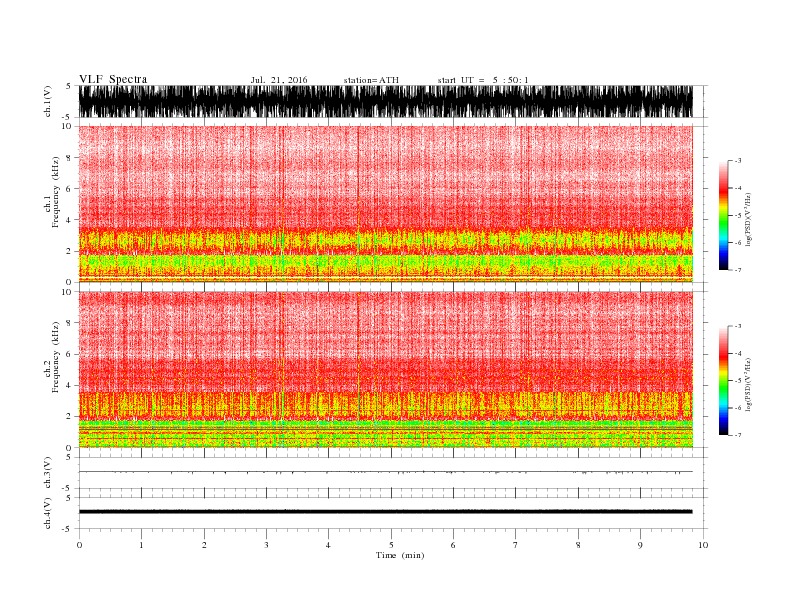Image resolution: width=792 pixels, height=612 pixels.
Task: Click the thin ch.3 voltage trace line
Action: tap(385, 472)
